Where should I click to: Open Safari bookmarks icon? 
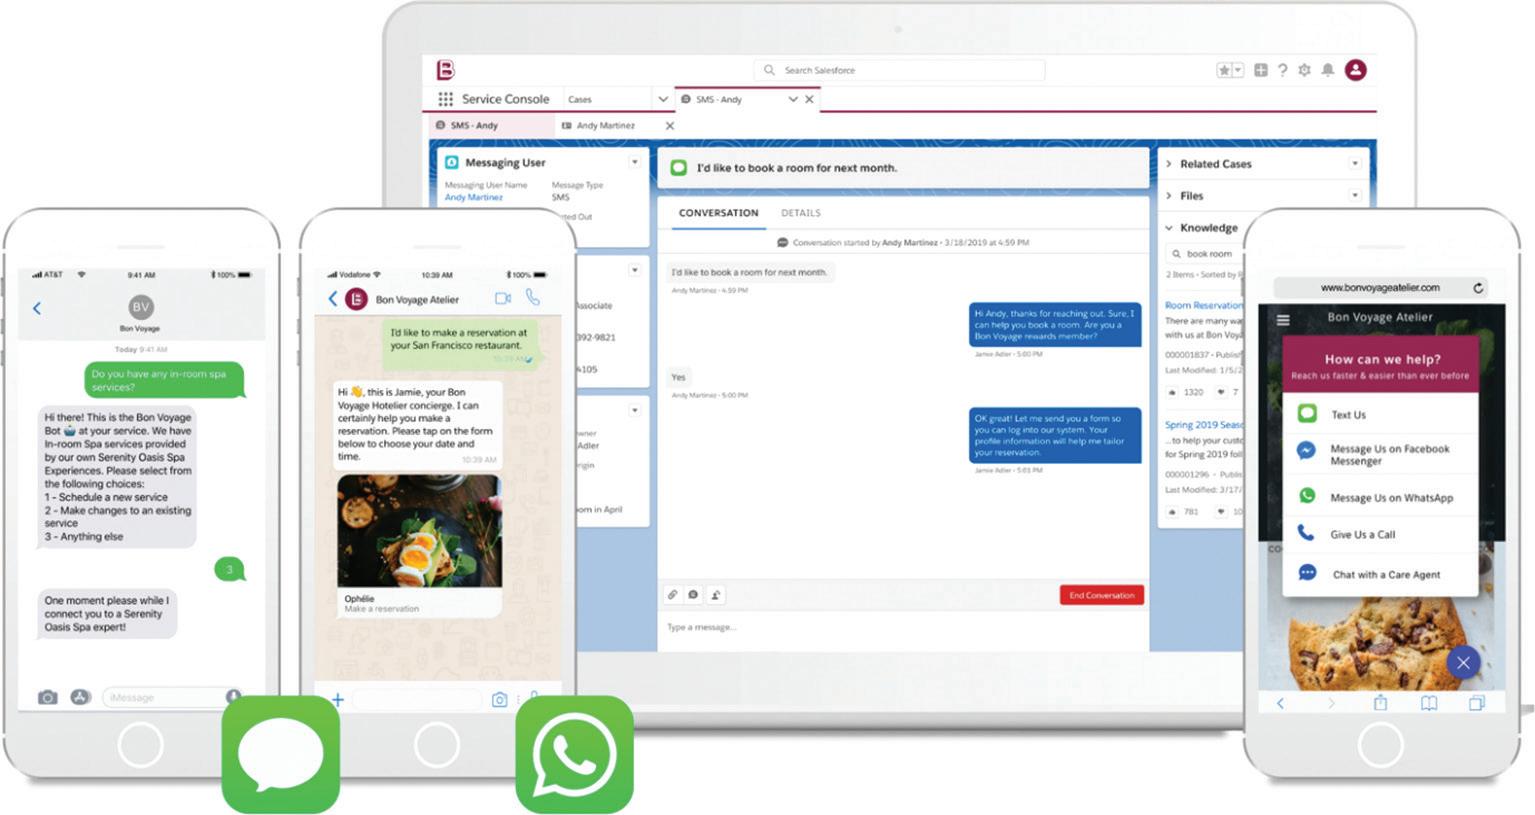click(x=1429, y=703)
